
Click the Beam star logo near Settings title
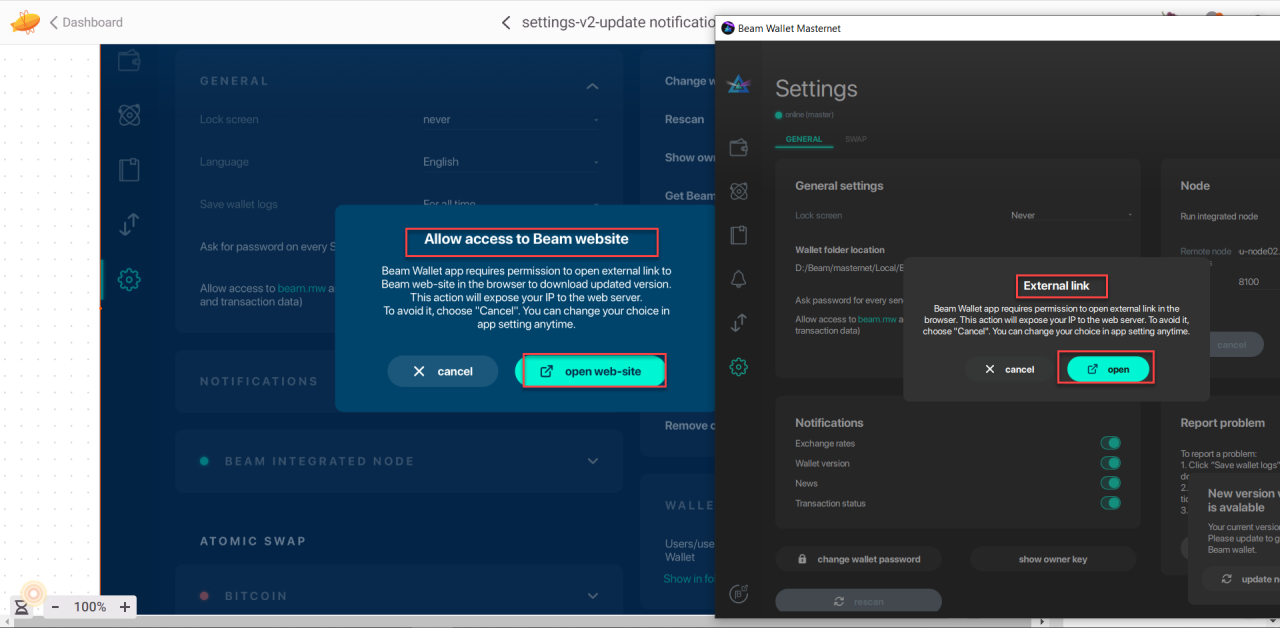[738, 86]
